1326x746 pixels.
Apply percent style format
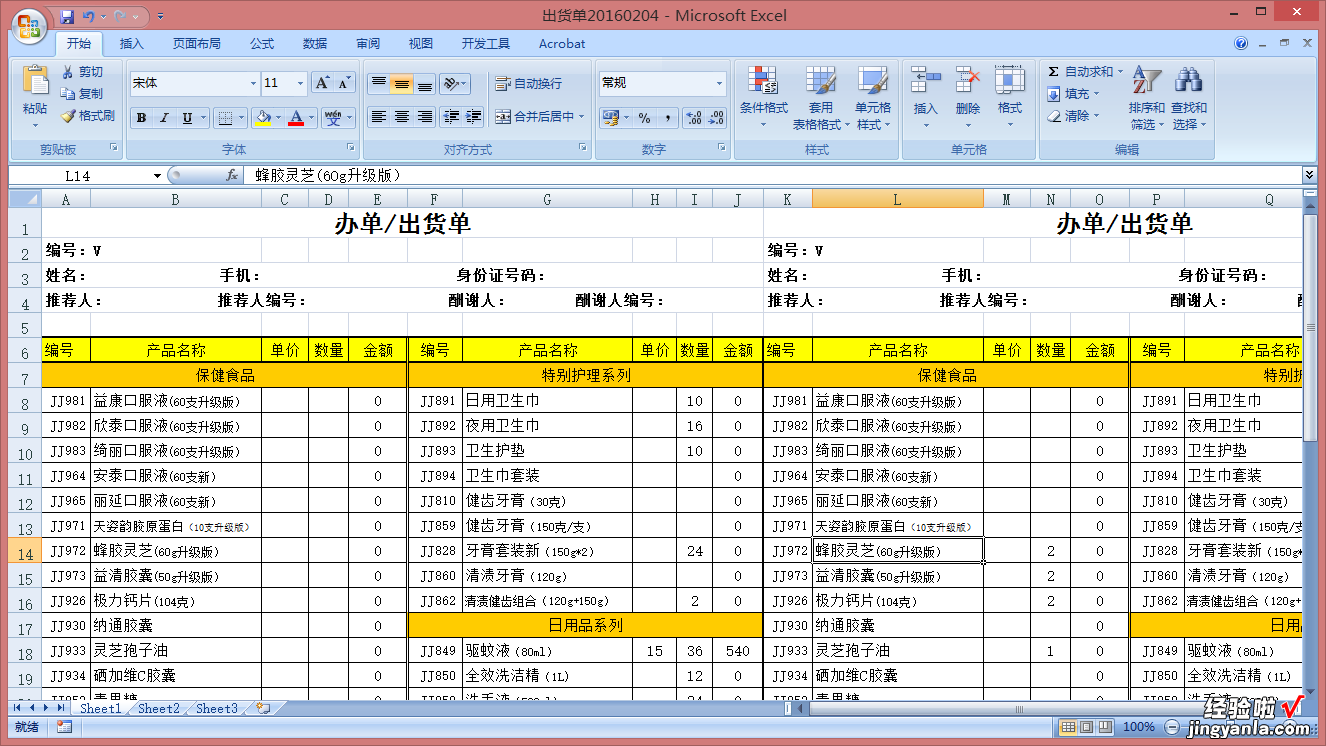644,118
